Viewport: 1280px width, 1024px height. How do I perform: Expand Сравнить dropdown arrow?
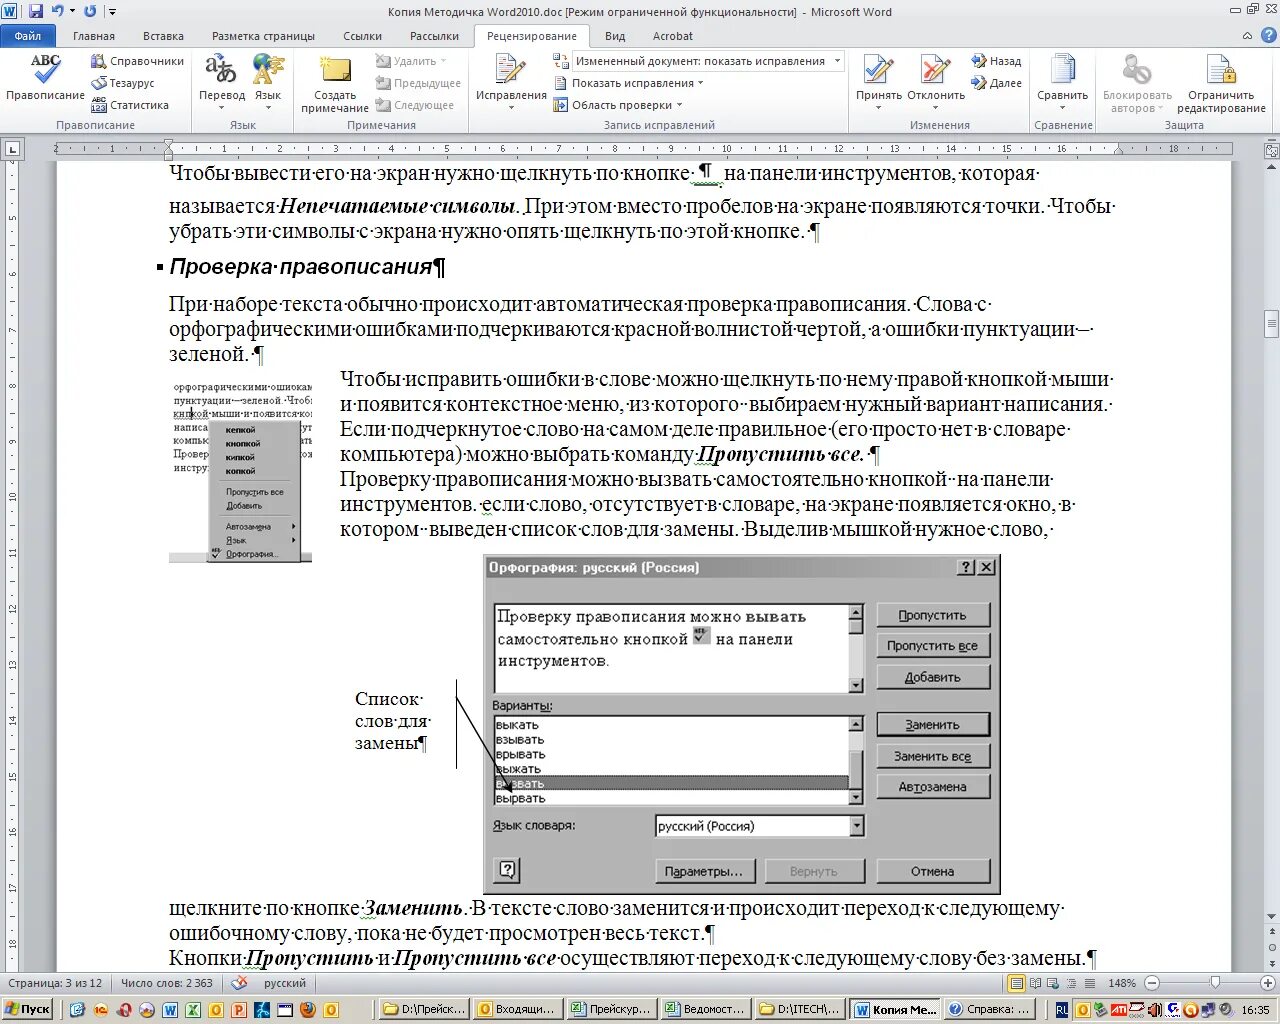point(1062,107)
